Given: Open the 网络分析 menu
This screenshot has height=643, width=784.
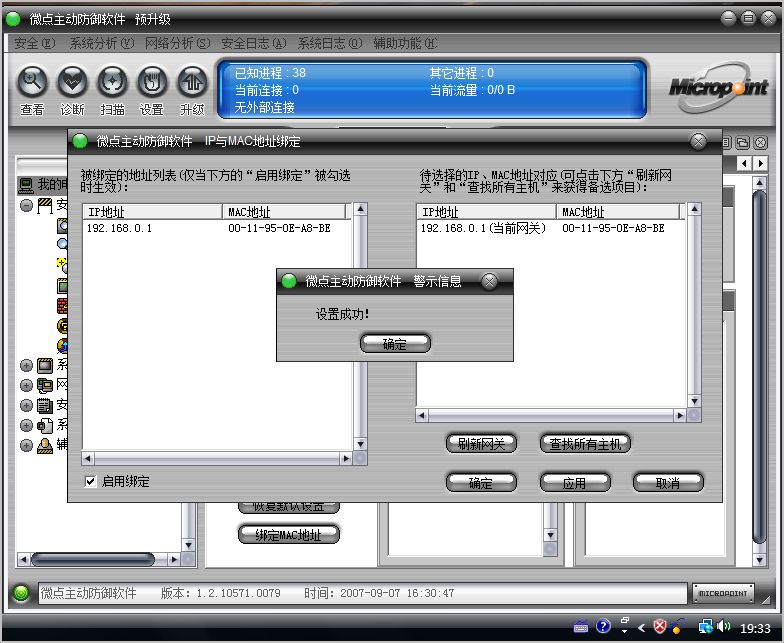Looking at the screenshot, I should (x=178, y=44).
